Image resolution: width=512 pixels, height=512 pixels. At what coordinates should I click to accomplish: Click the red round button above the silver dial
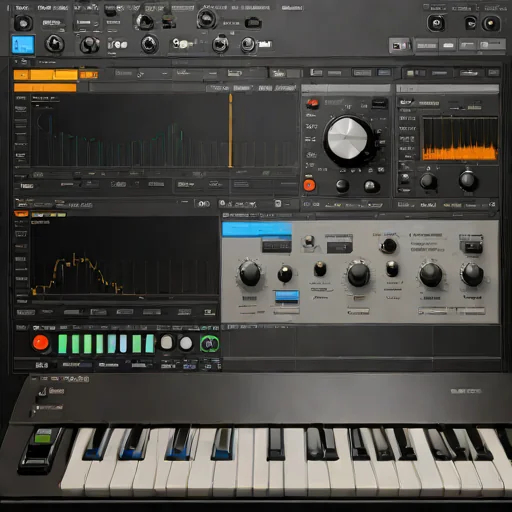point(312,103)
